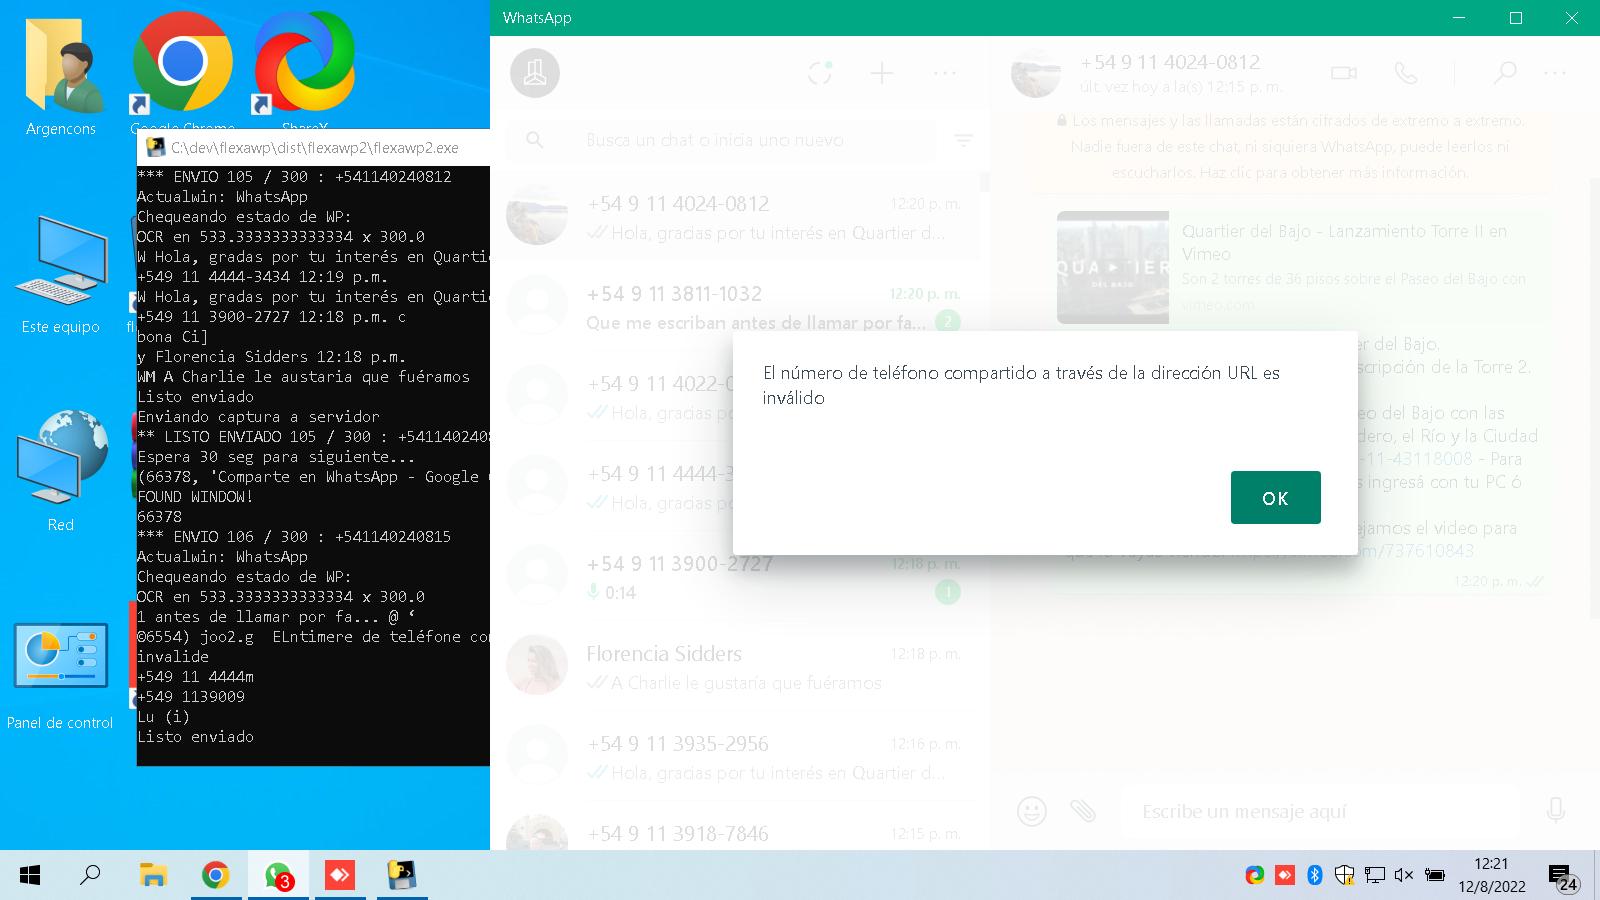
Task: Open Chrome from taskbar
Action: 215,876
